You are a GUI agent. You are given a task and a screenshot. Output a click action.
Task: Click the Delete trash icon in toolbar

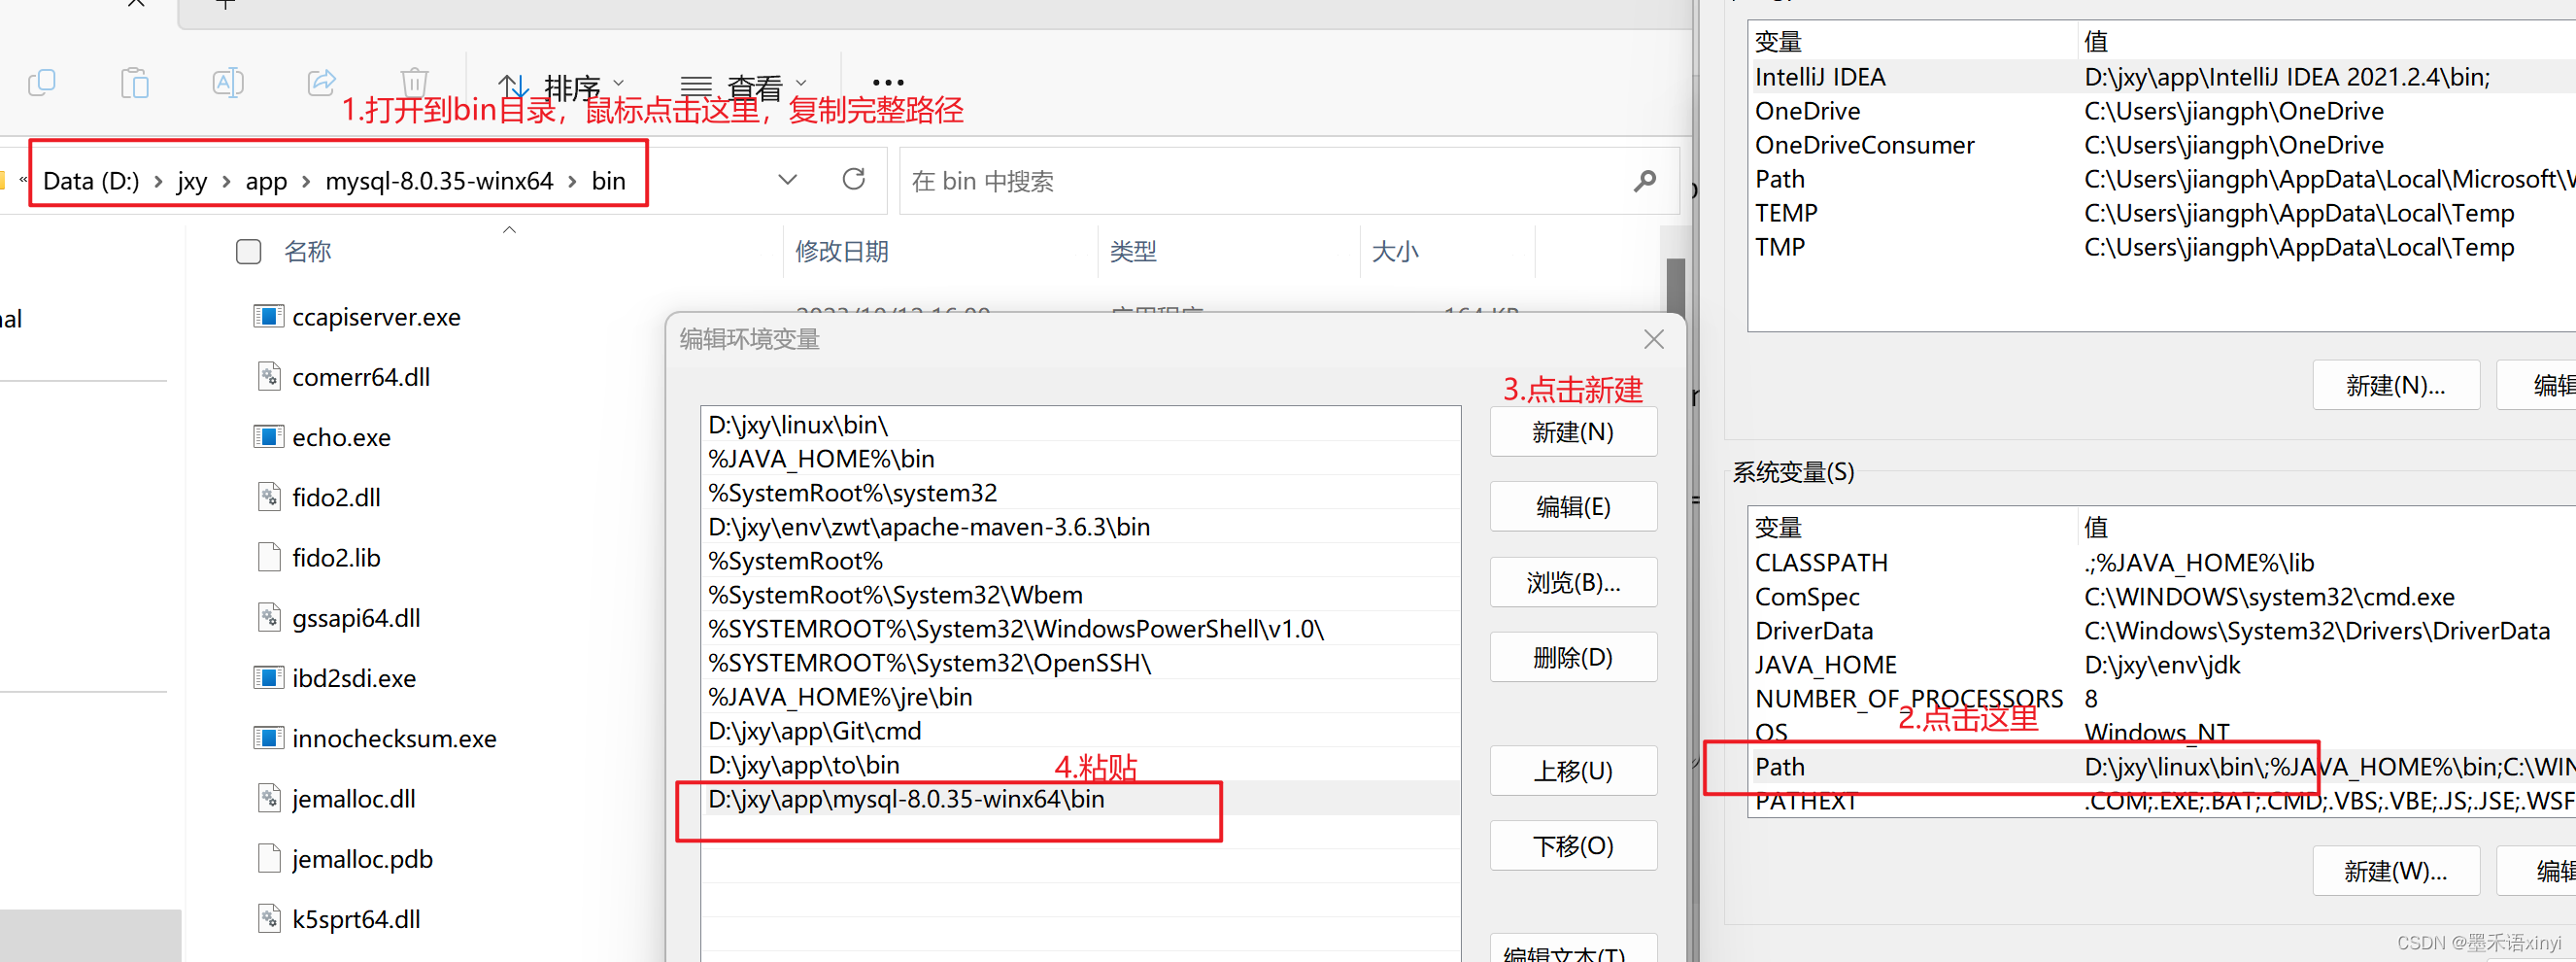click(x=414, y=82)
